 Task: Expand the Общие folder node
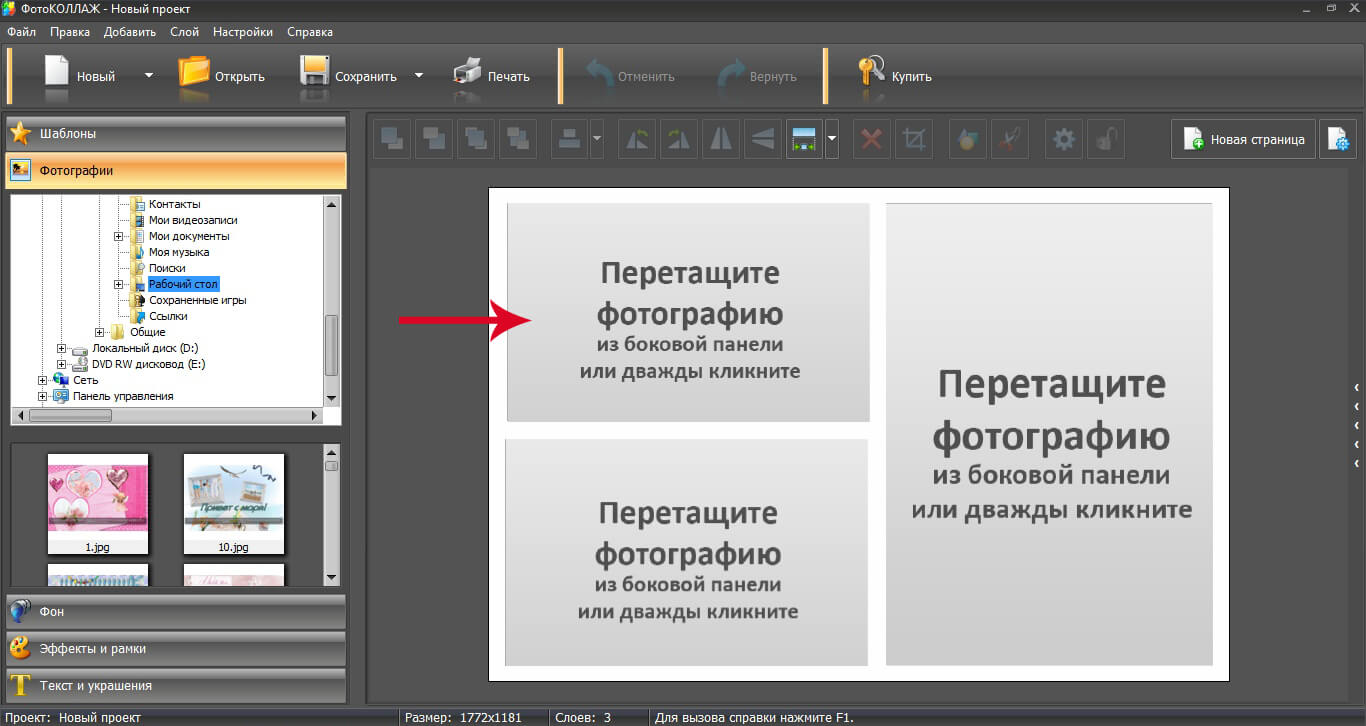pyautogui.click(x=100, y=332)
